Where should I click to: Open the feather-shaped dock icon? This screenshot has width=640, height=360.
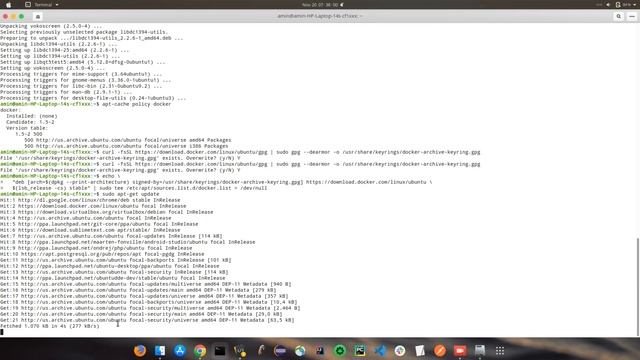260,351
